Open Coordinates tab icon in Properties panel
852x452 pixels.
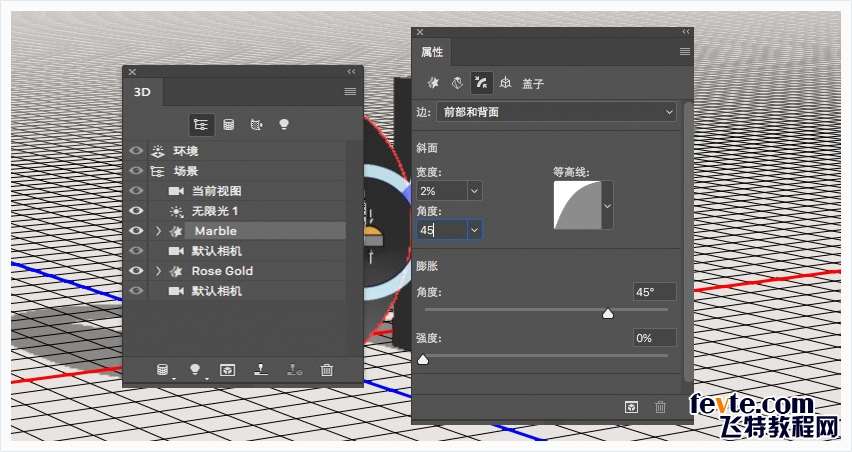(x=505, y=83)
